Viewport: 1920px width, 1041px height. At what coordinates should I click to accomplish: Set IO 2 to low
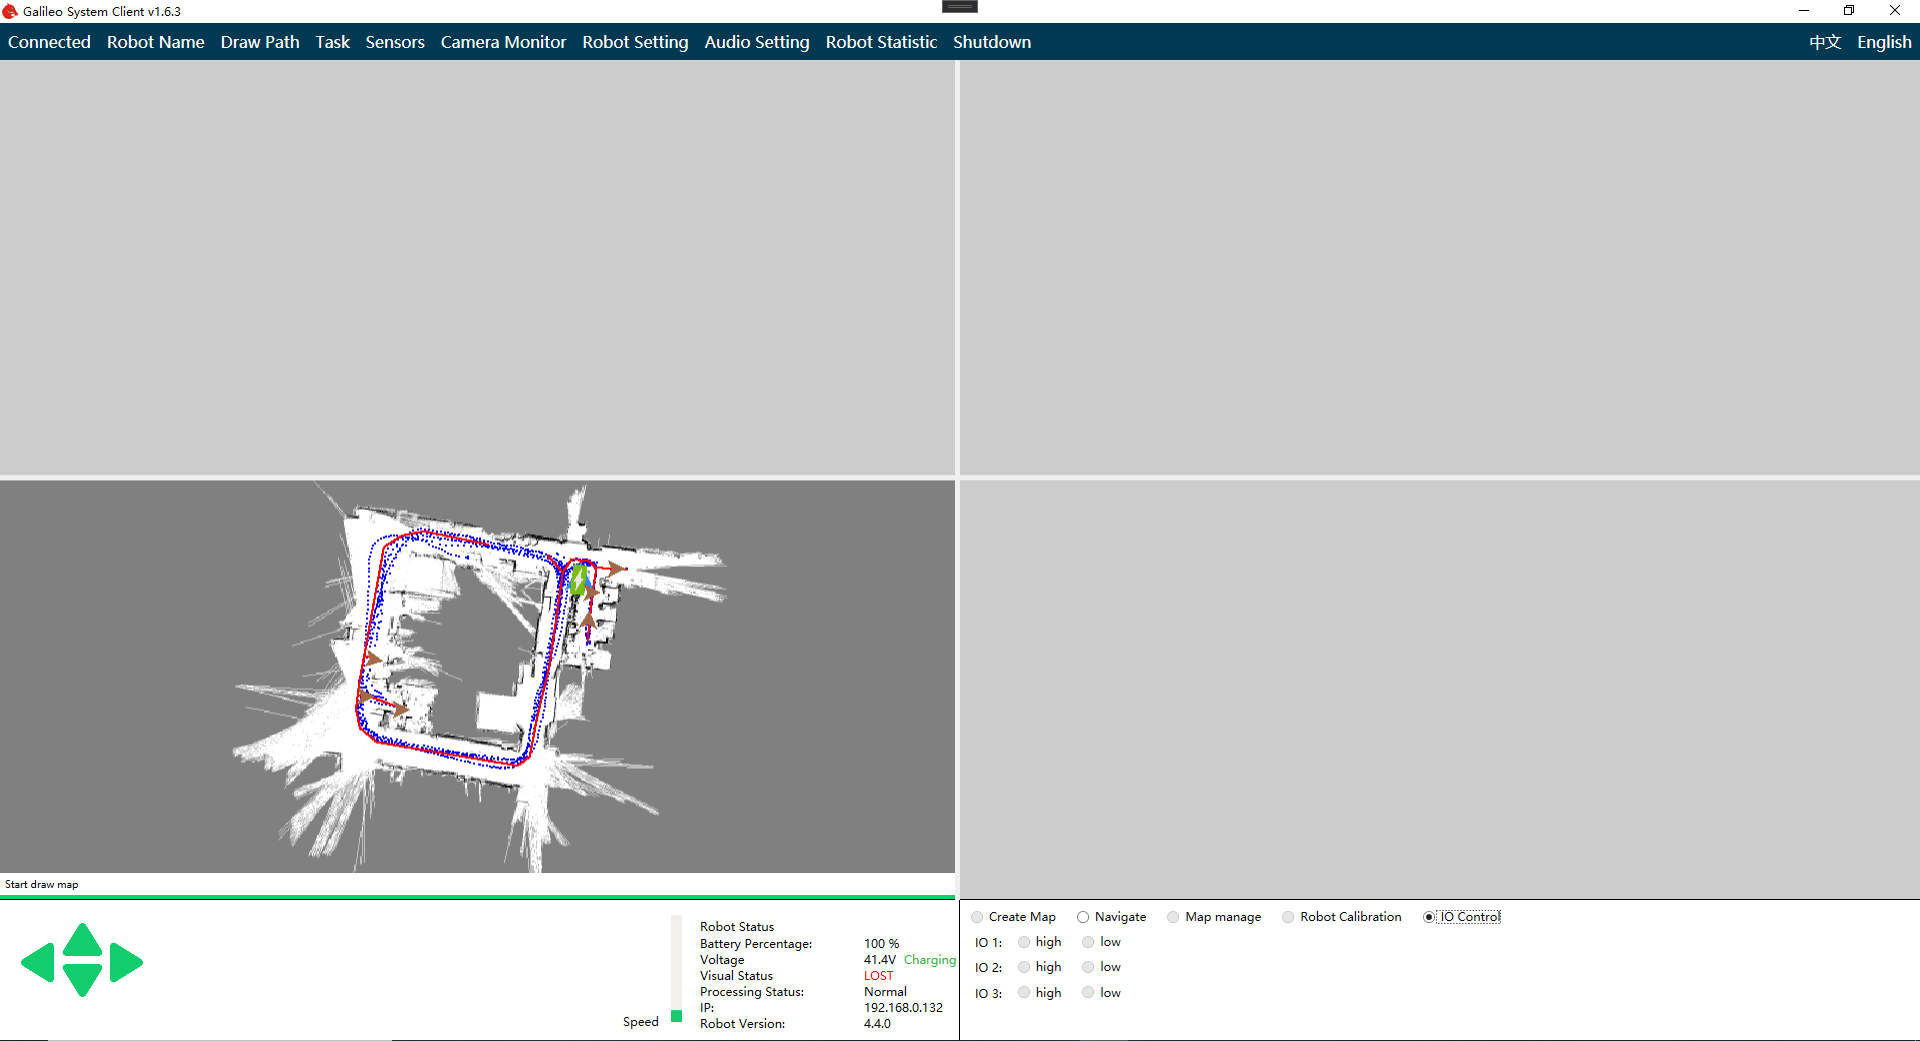coord(1088,967)
